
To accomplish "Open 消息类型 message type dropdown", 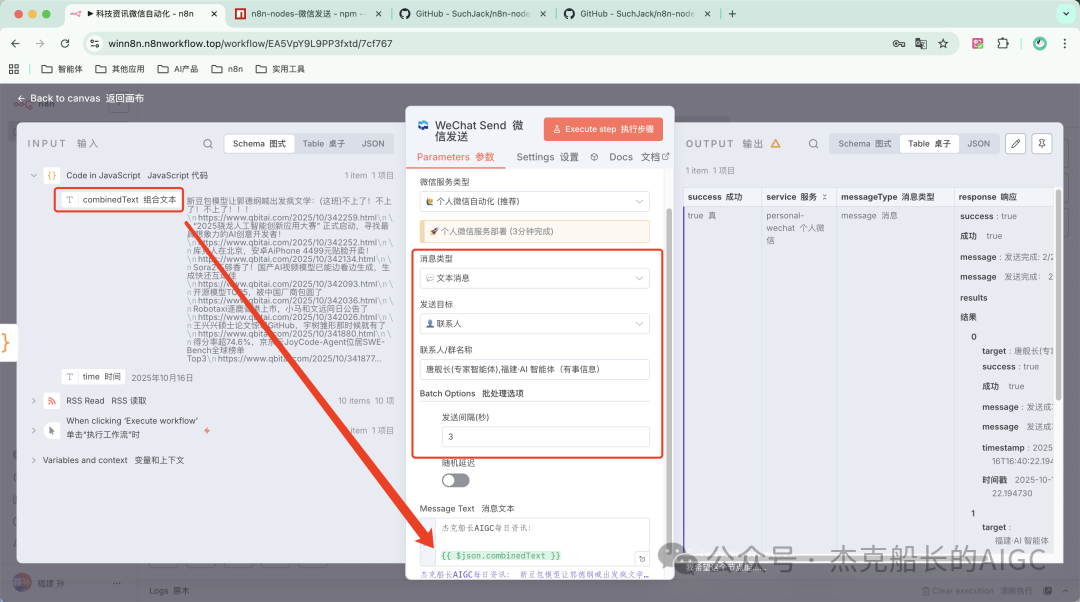I will point(534,278).
